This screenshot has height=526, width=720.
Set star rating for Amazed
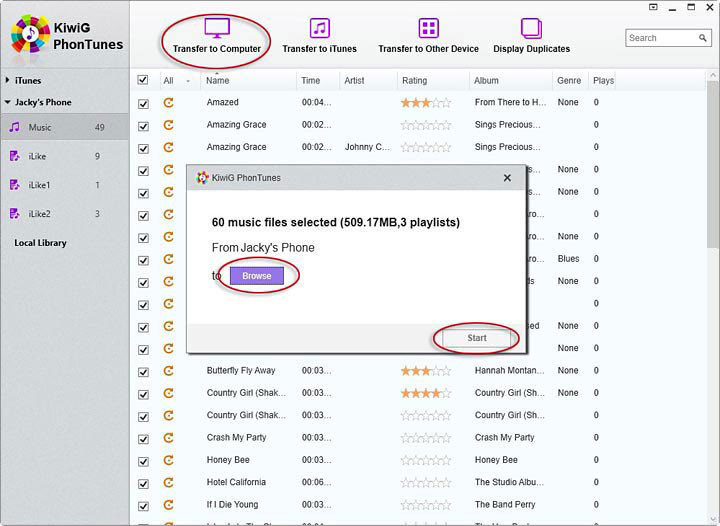426,103
